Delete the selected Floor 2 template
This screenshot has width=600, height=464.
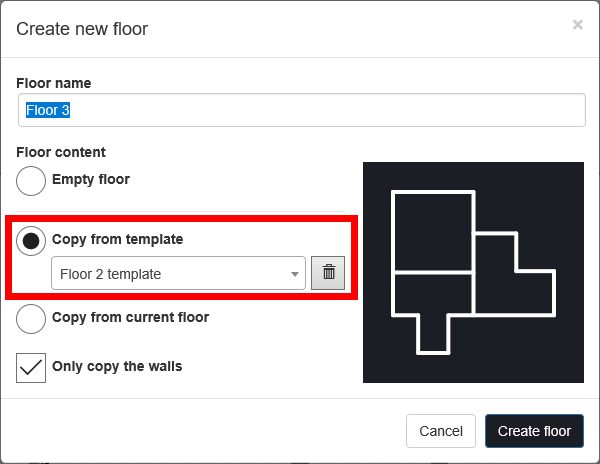pos(327,273)
